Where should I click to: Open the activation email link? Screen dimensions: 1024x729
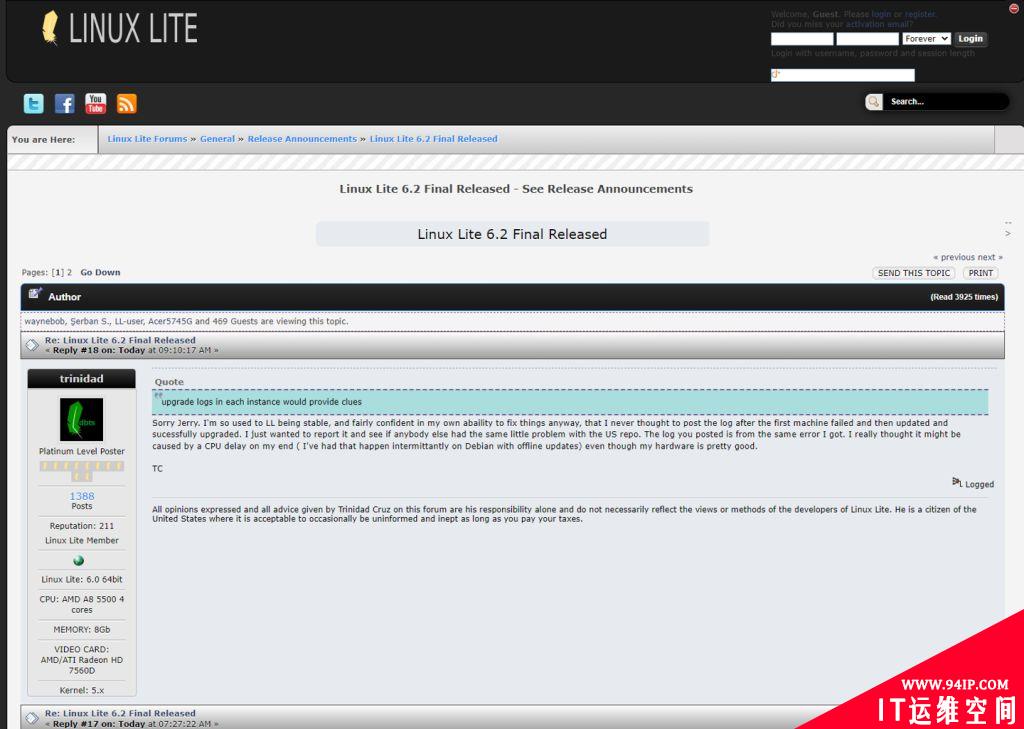point(879,24)
